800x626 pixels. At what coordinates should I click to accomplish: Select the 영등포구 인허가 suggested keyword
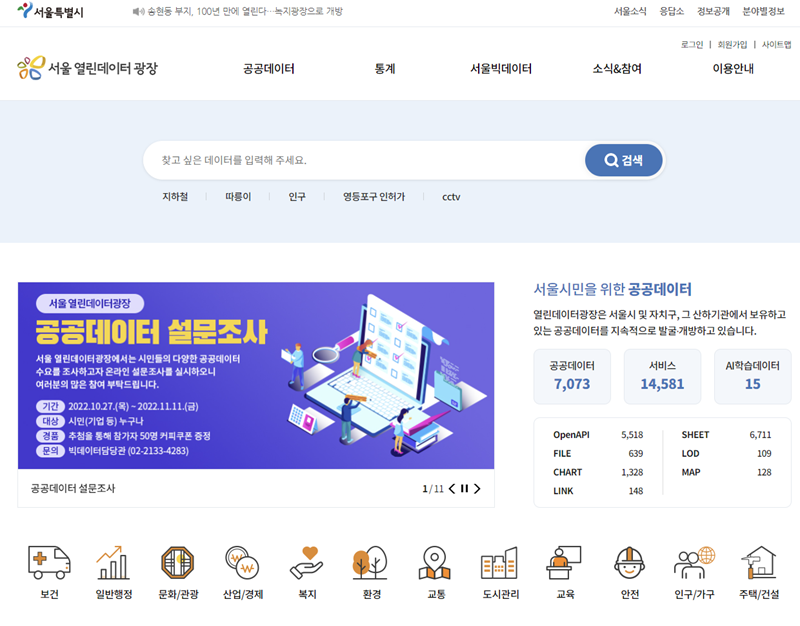[x=374, y=196]
